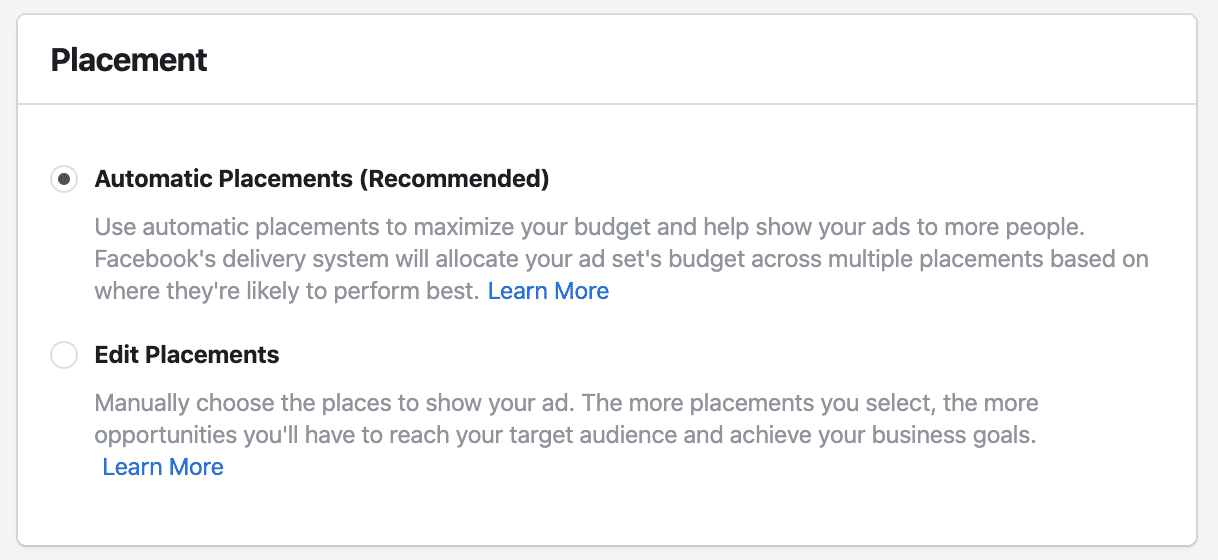Click the 'where they're likely to perform best' text
This screenshot has width=1218, height=560.
[287, 291]
